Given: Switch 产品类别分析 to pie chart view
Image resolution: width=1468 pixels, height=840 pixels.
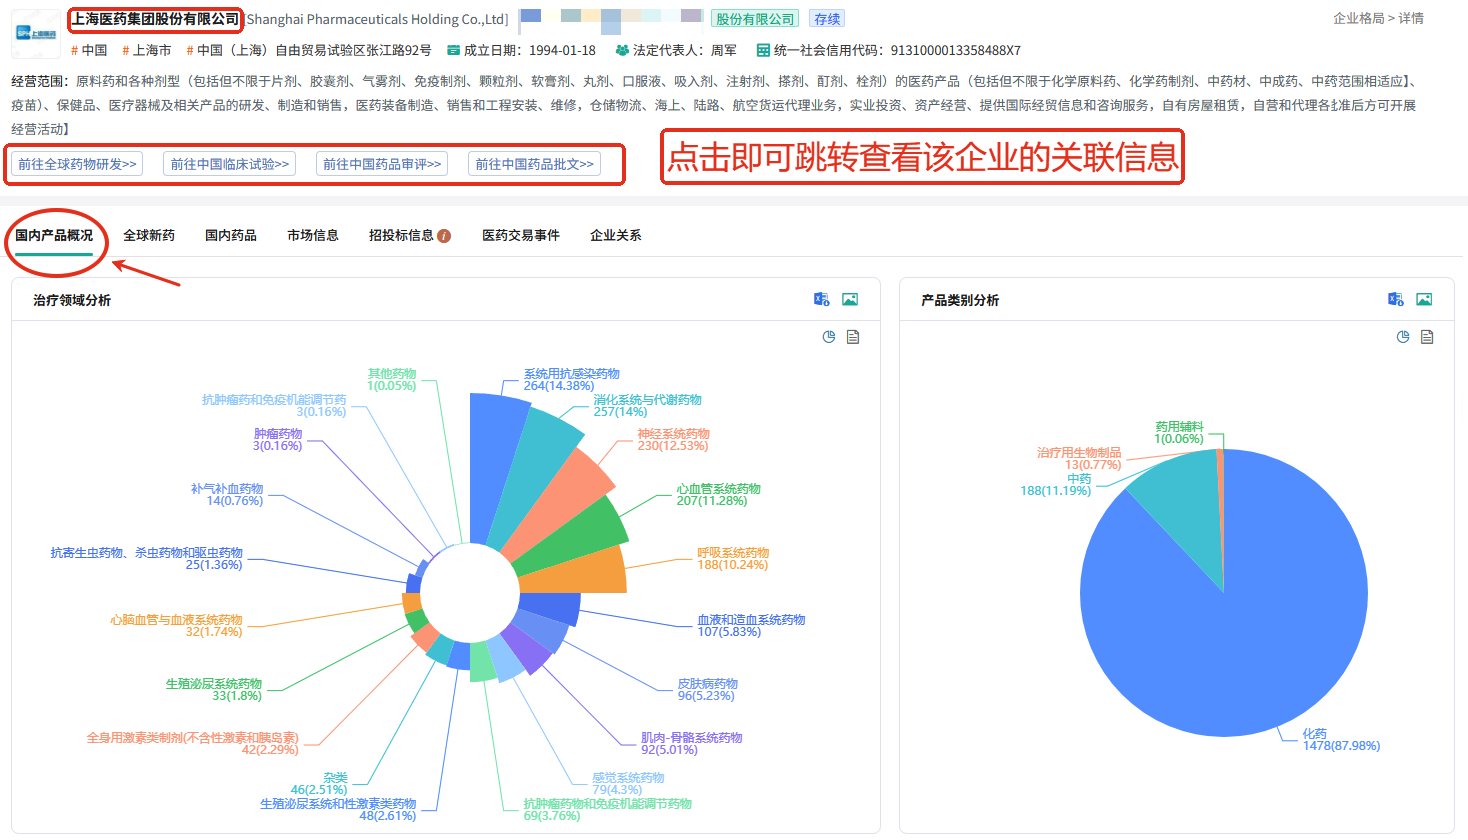Looking at the screenshot, I should tap(1403, 337).
